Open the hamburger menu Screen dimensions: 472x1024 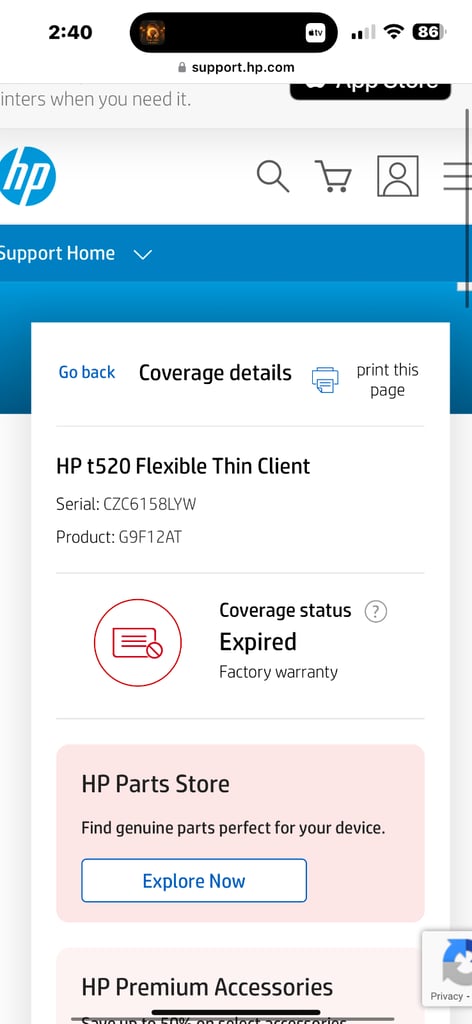457,176
